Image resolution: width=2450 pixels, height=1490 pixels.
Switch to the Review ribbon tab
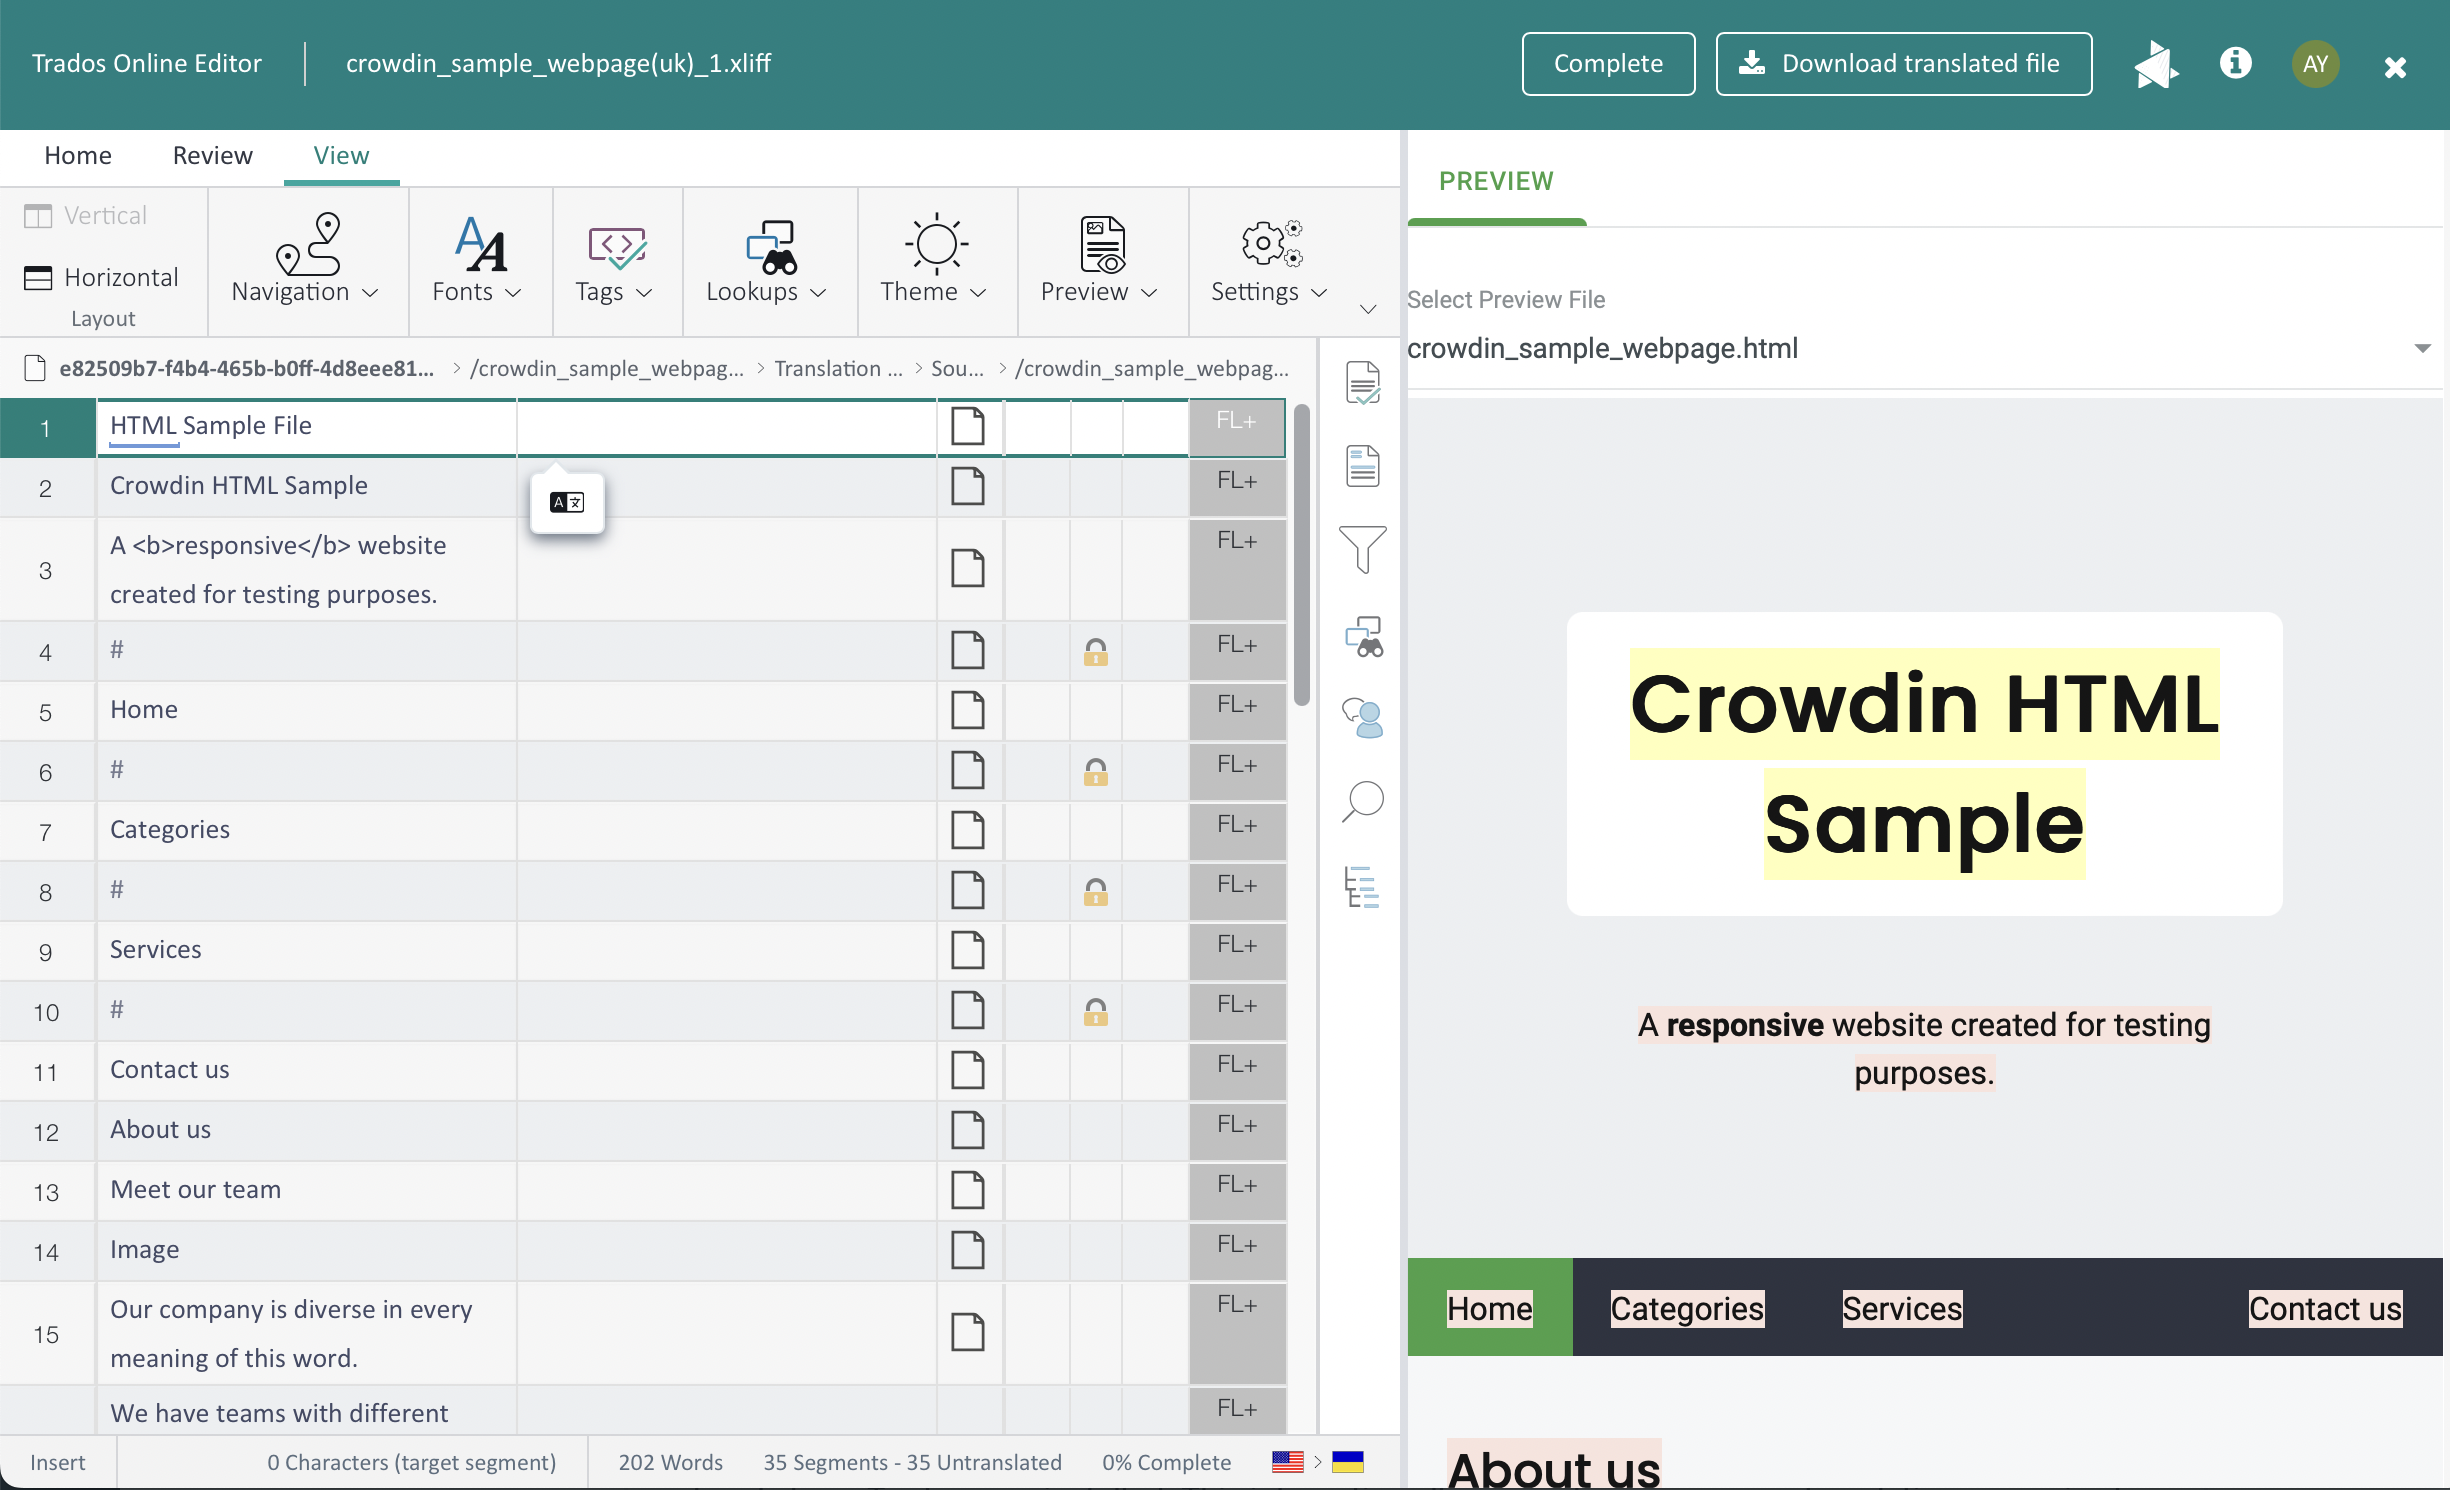point(212,155)
